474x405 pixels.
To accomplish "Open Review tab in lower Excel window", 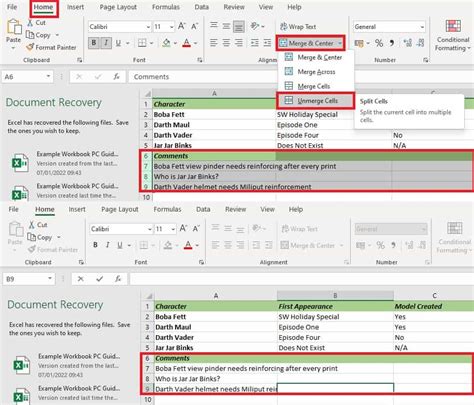I will [x=235, y=209].
